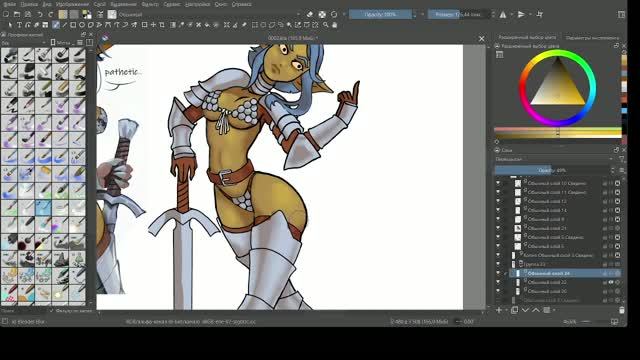640x360 pixels.
Task: Select the Ellipse shape tool
Action: (x=82, y=25)
